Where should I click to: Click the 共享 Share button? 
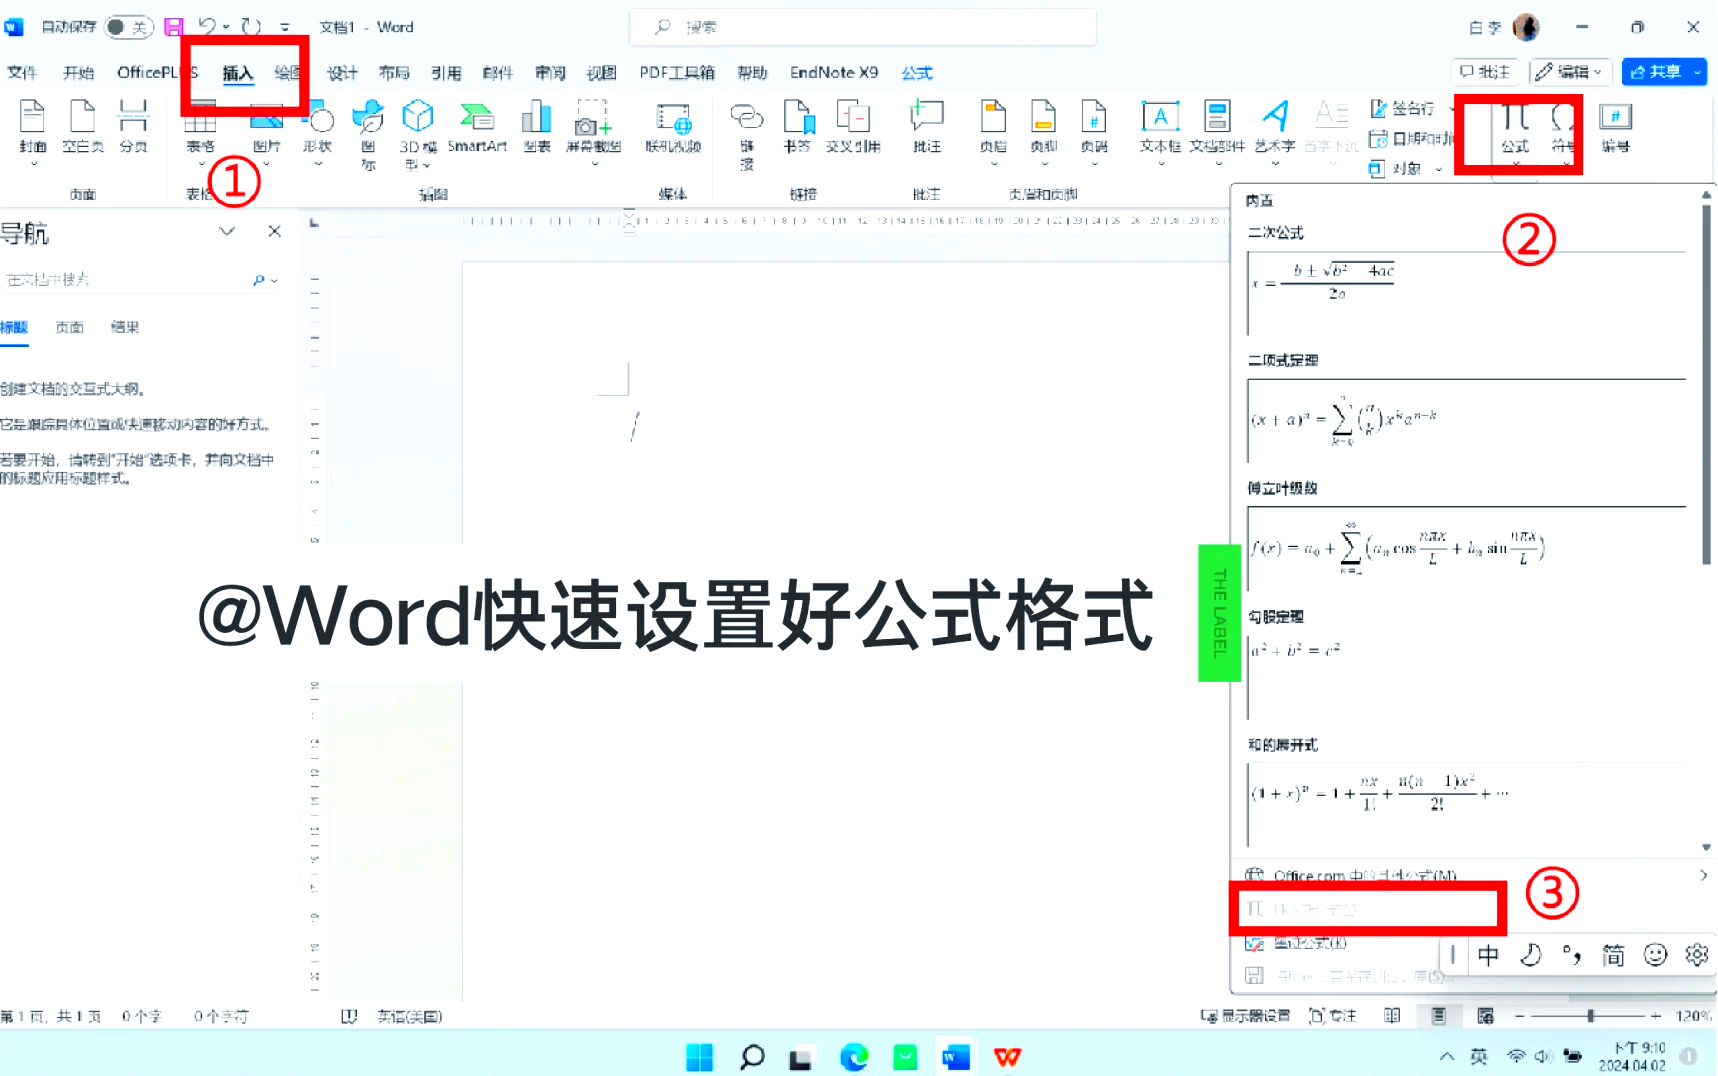[1664, 72]
